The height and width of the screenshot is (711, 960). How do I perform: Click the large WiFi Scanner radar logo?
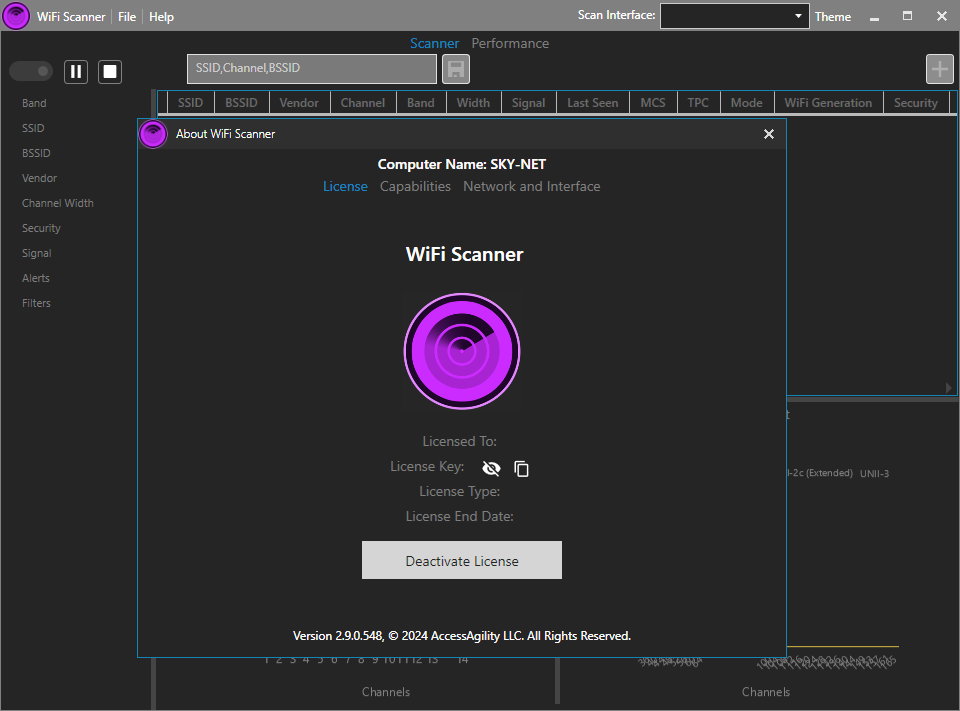point(462,351)
